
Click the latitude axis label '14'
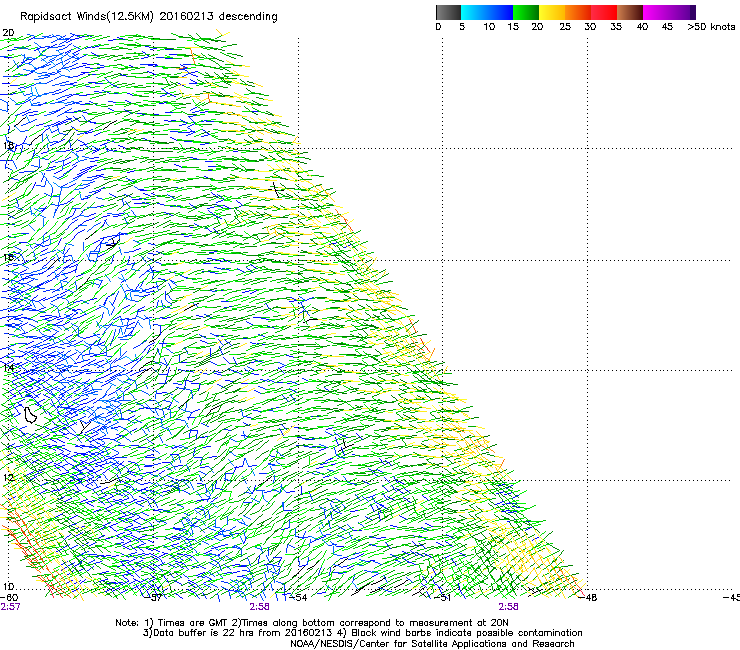[8, 367]
